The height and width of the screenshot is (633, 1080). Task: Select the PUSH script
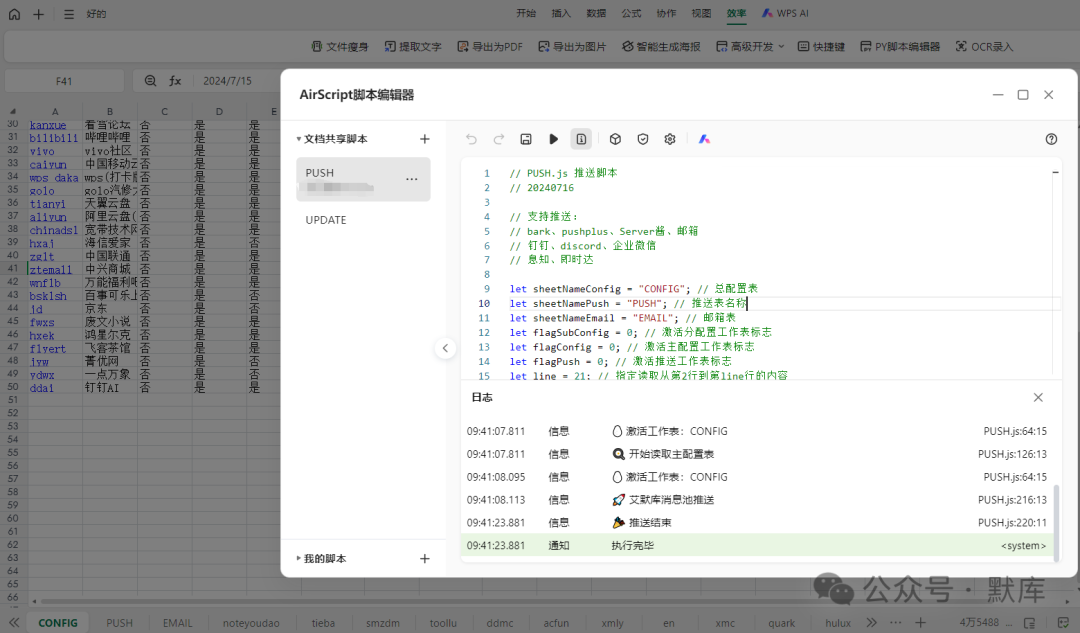[x=363, y=179]
